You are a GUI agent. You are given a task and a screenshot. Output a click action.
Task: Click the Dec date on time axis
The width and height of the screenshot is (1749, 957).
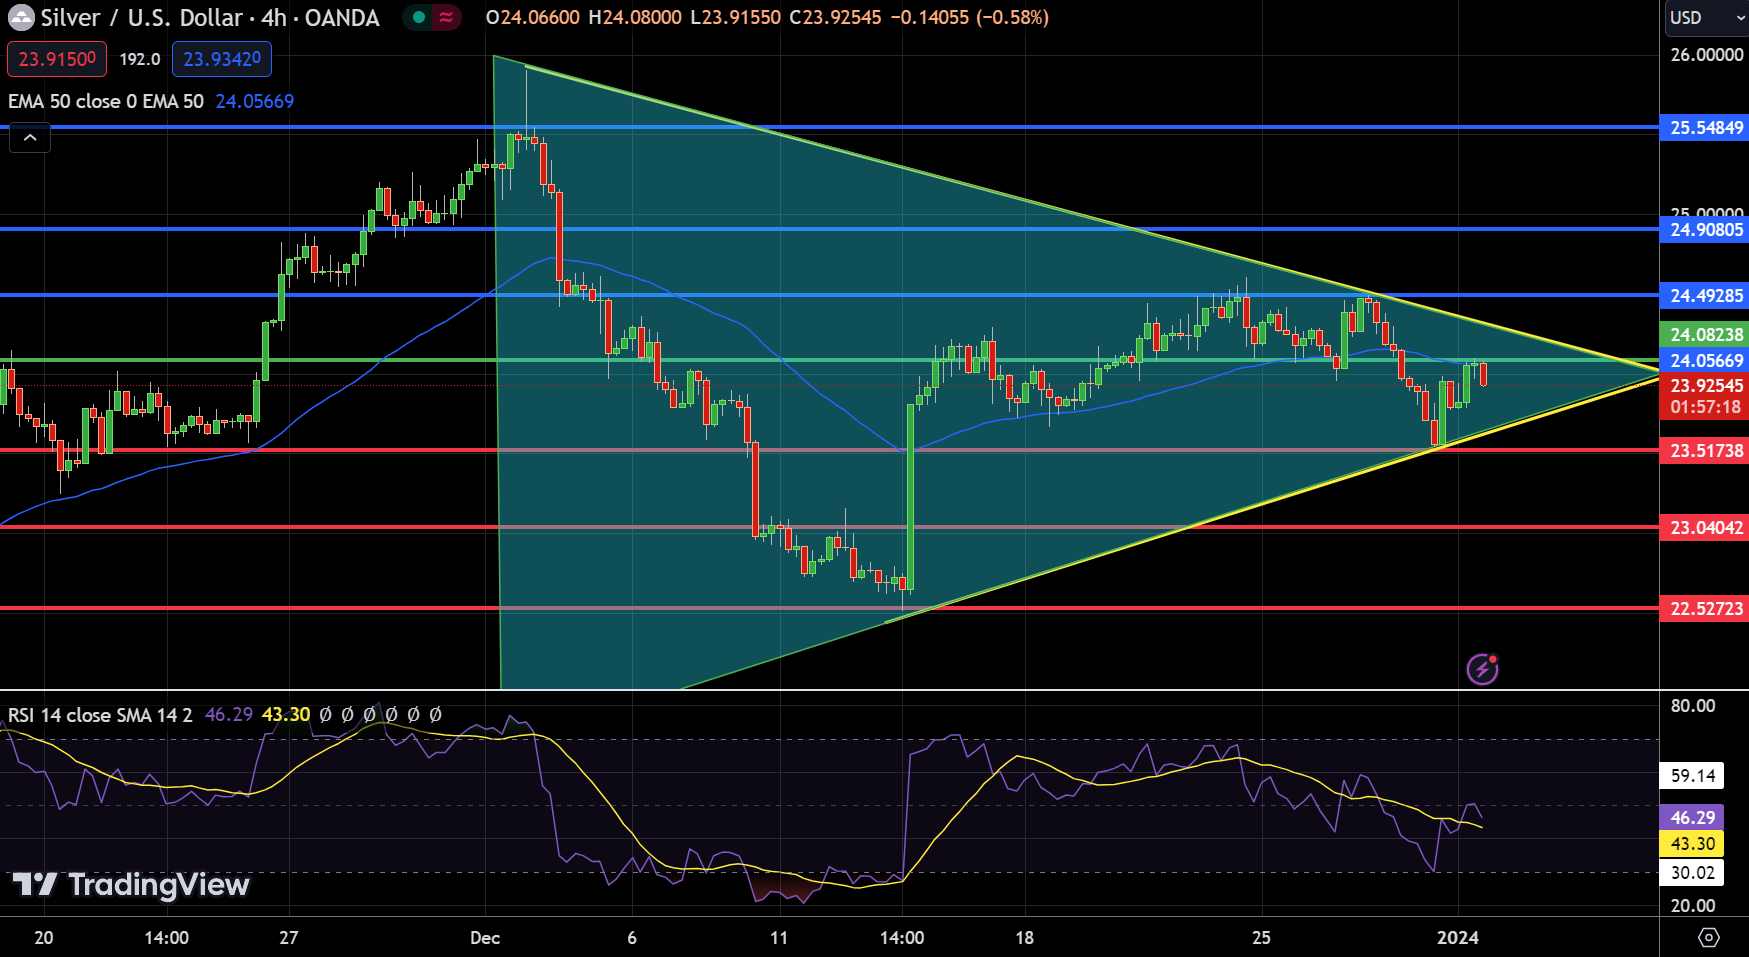pos(485,938)
